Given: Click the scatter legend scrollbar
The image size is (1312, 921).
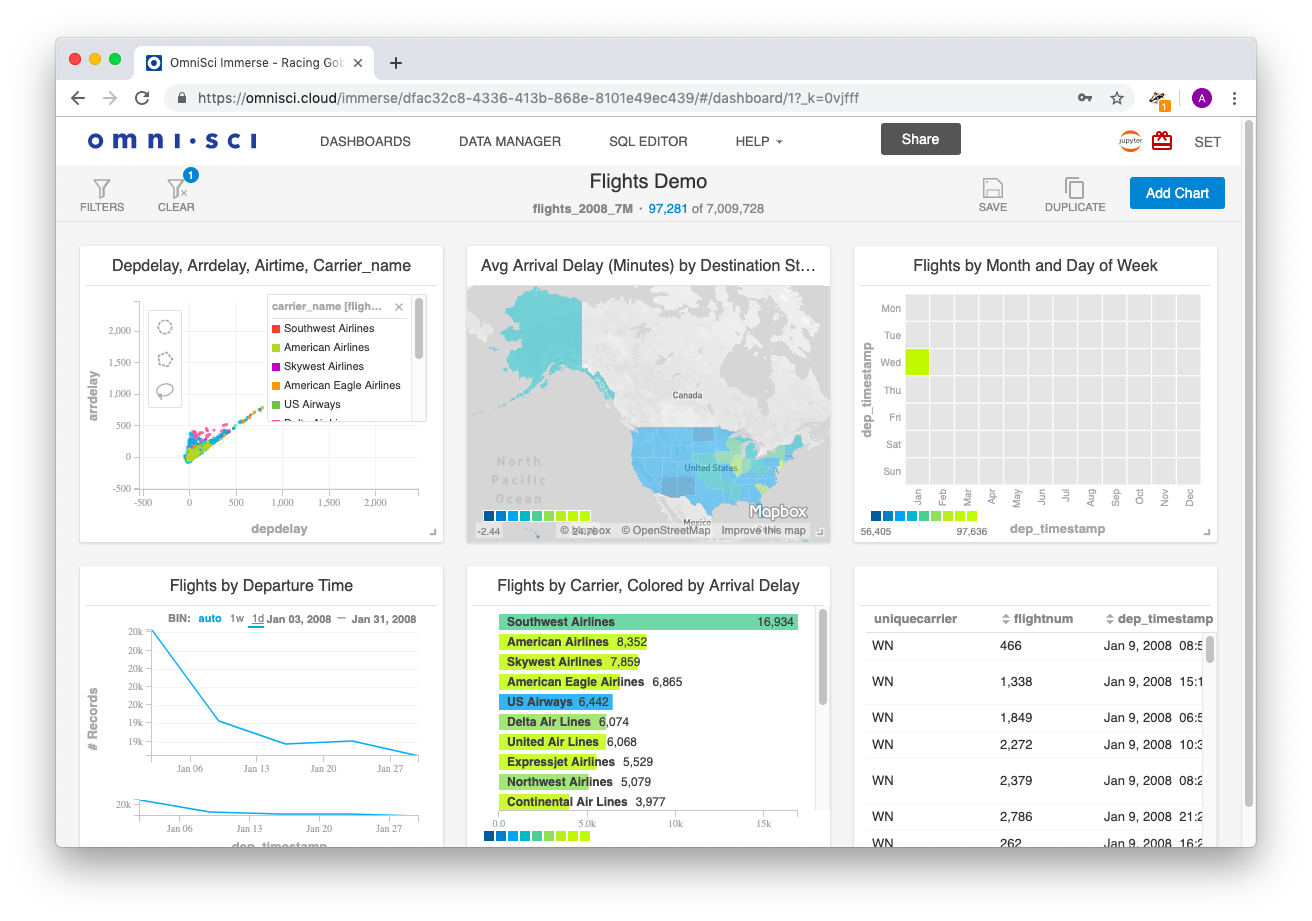Looking at the screenshot, I should tap(419, 327).
